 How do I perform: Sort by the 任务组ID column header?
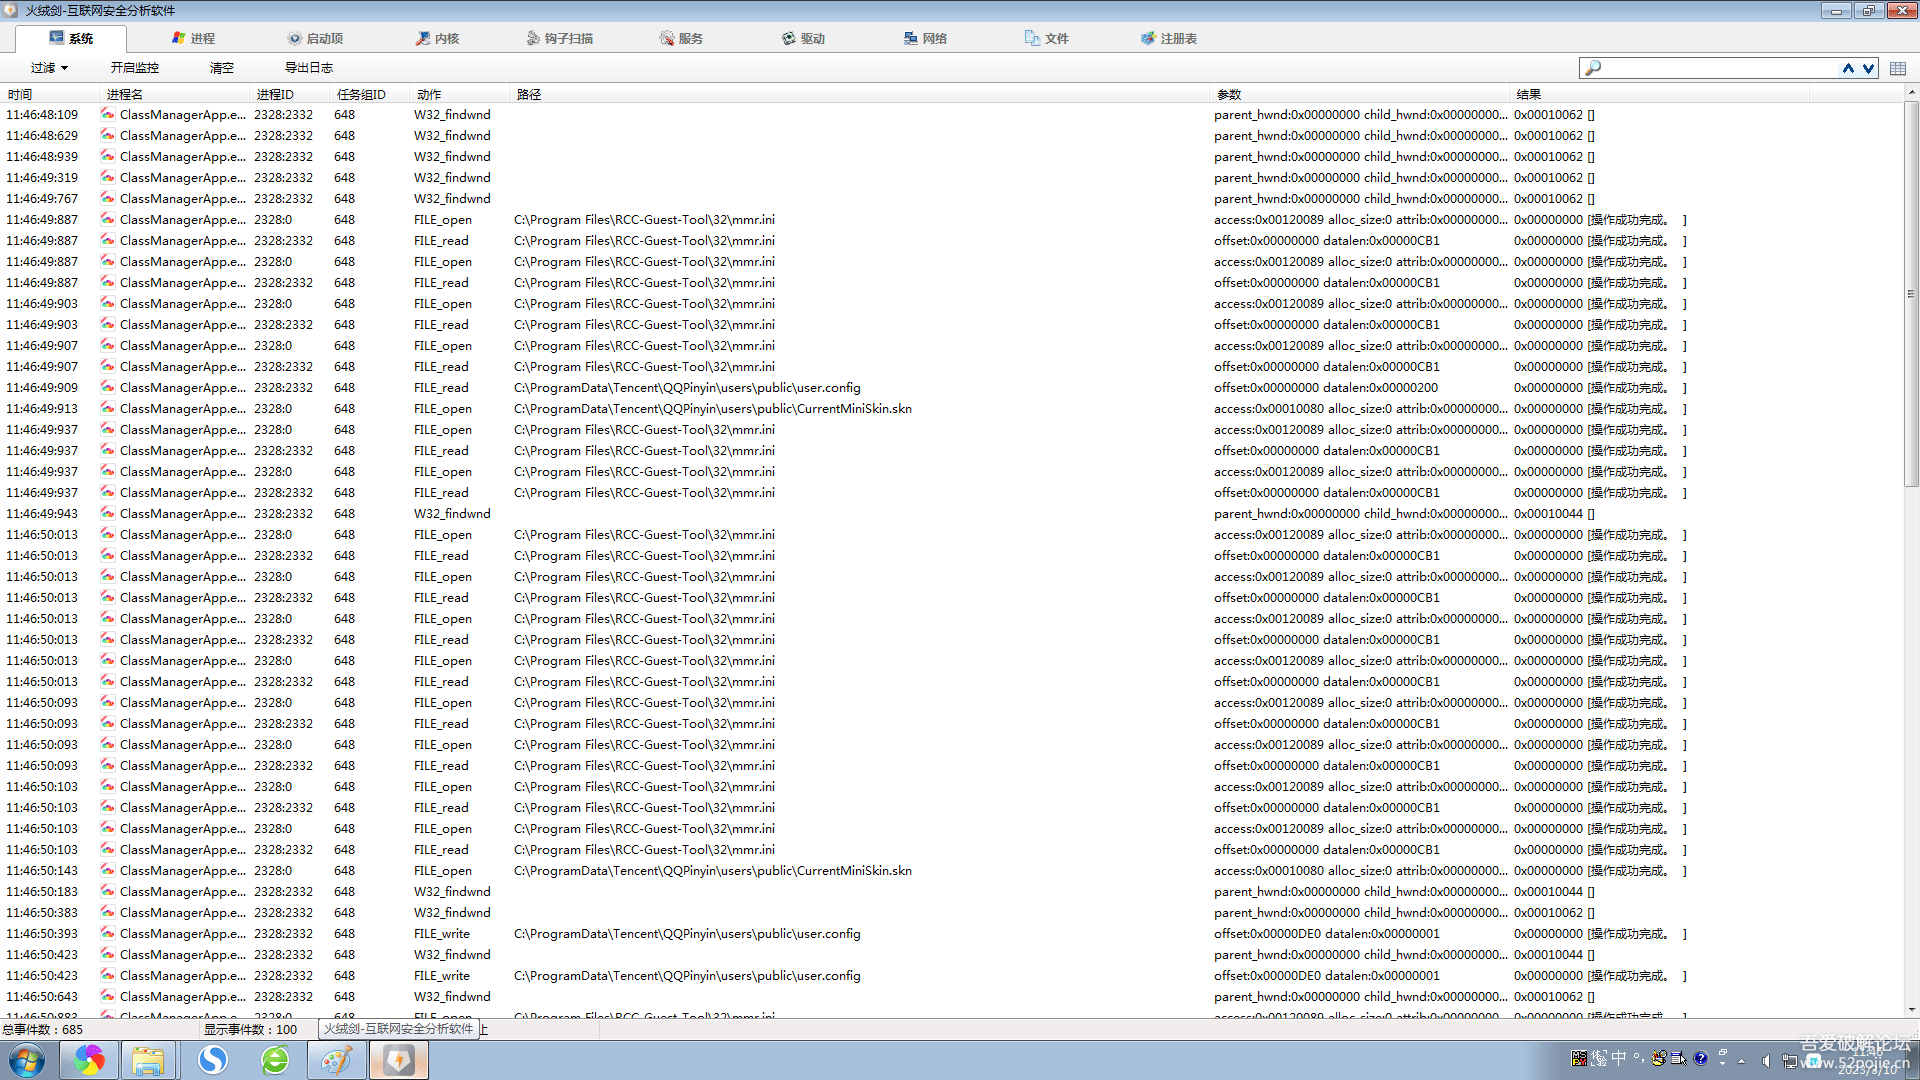[x=369, y=94]
